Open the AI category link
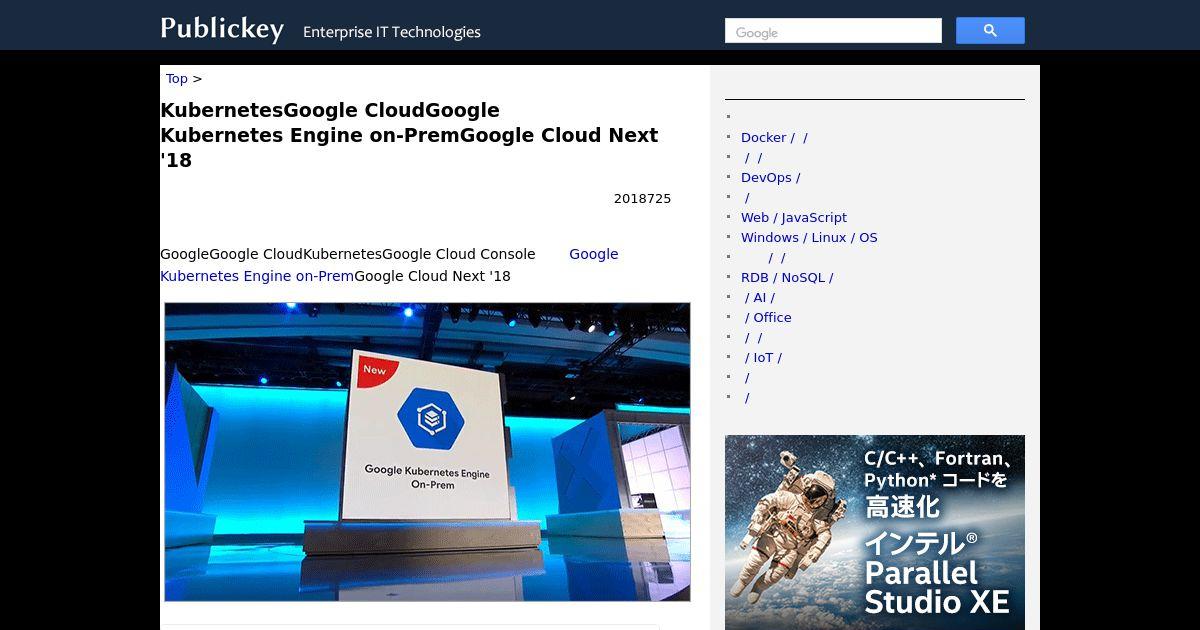 coord(759,297)
